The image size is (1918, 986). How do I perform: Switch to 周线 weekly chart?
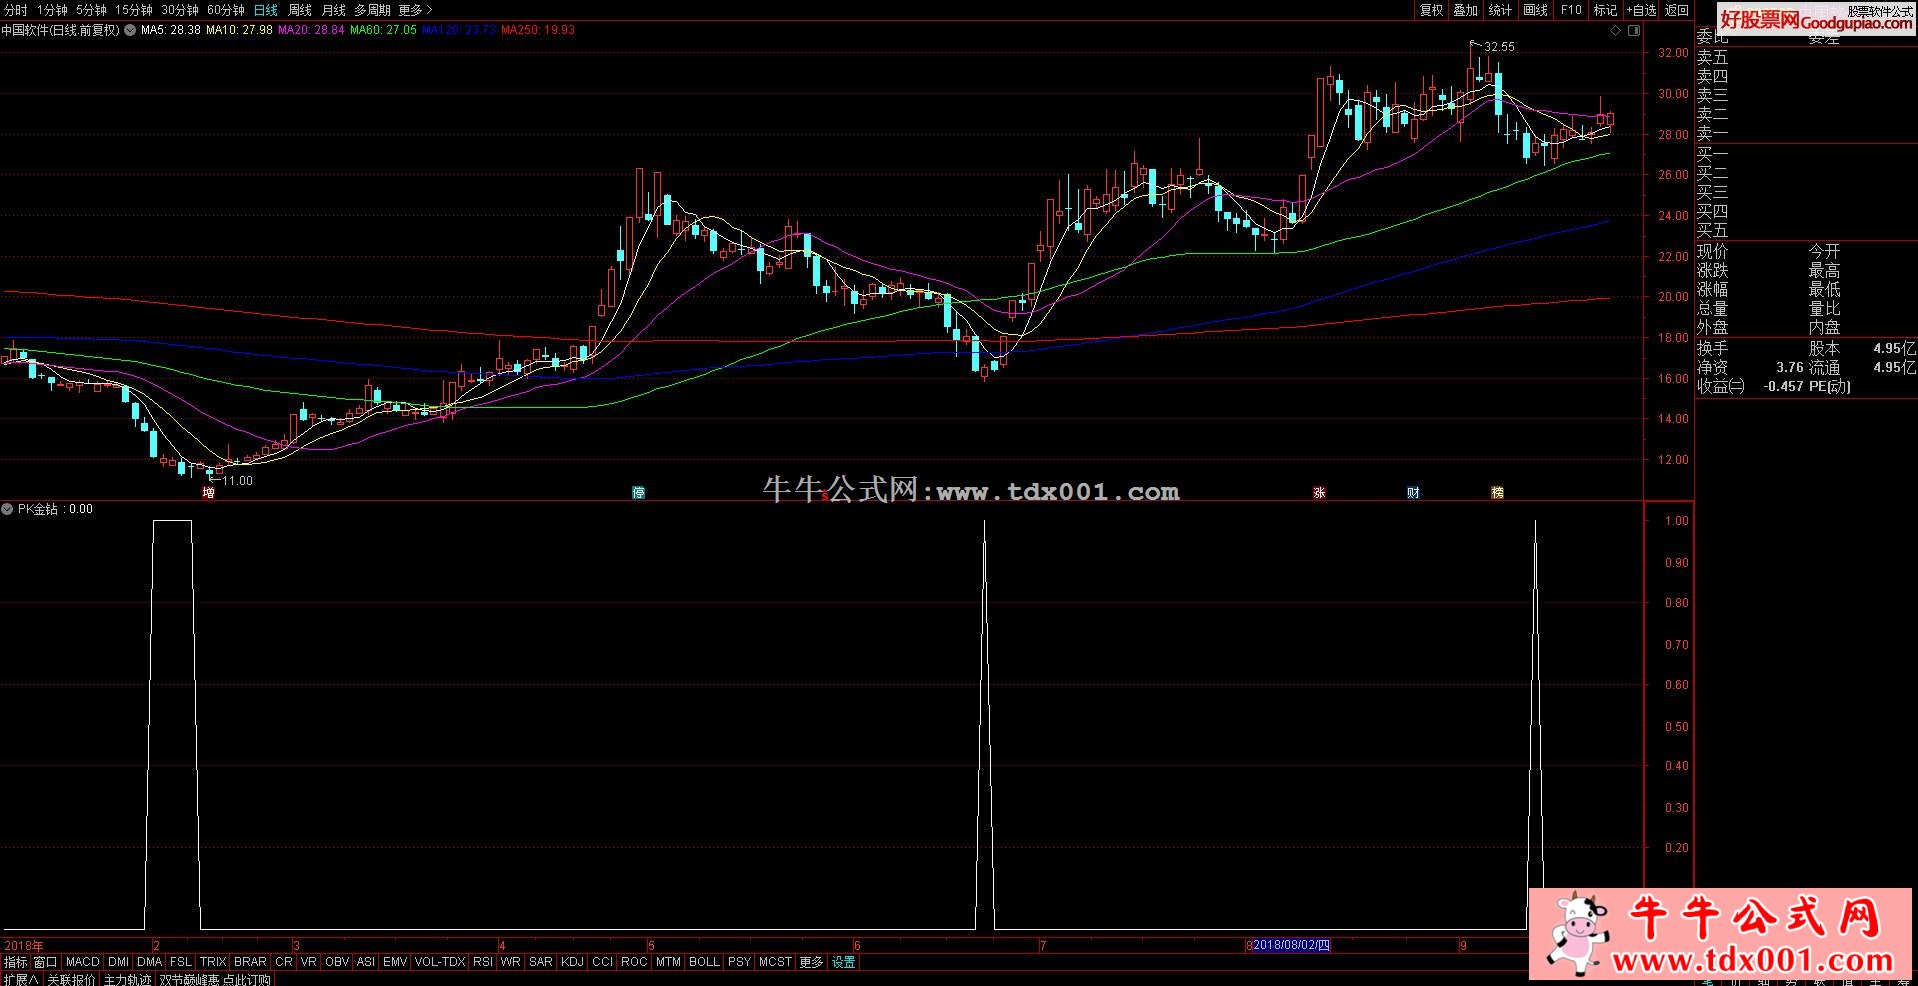click(300, 10)
